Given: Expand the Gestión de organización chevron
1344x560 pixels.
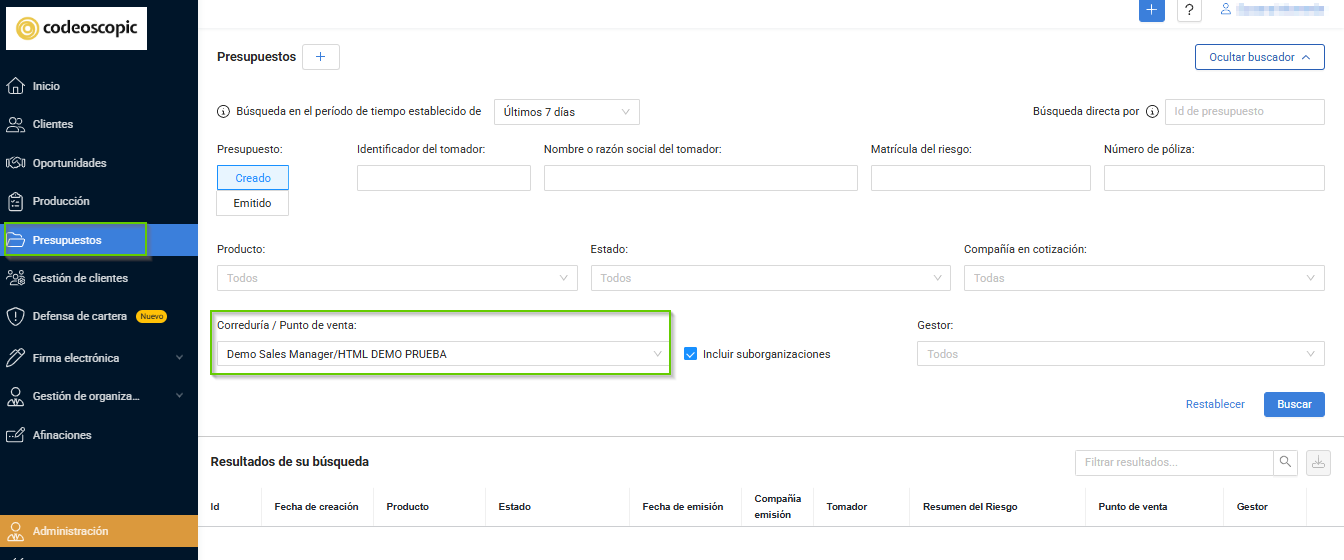Looking at the screenshot, I should click(x=180, y=396).
